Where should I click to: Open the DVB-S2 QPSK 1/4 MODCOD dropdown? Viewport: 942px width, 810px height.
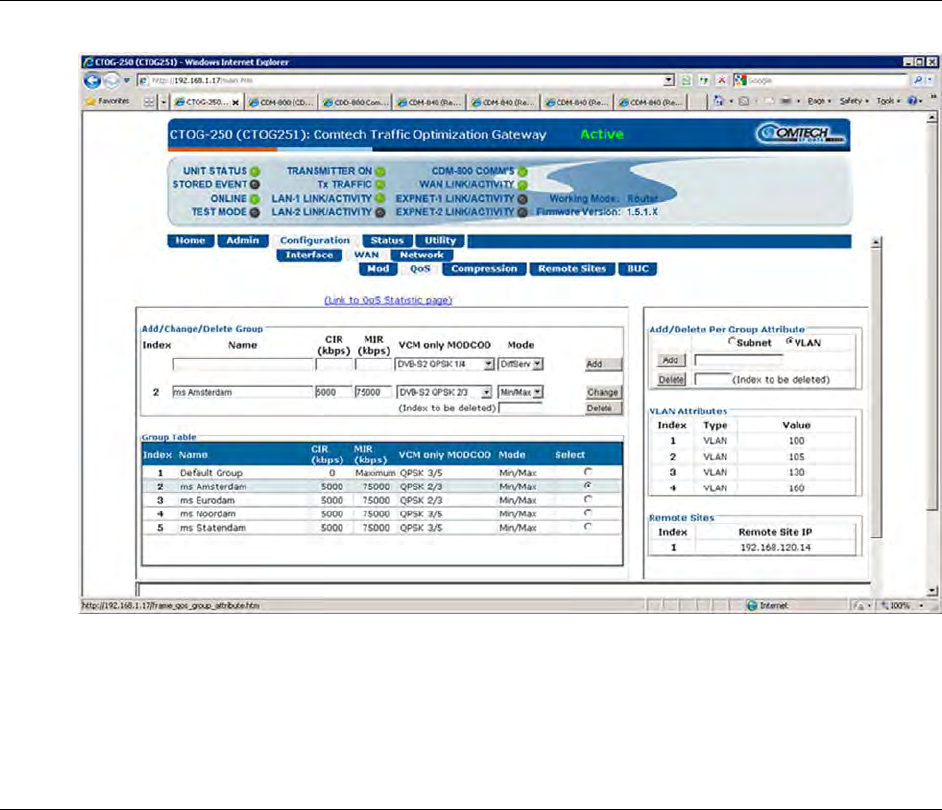(445, 365)
